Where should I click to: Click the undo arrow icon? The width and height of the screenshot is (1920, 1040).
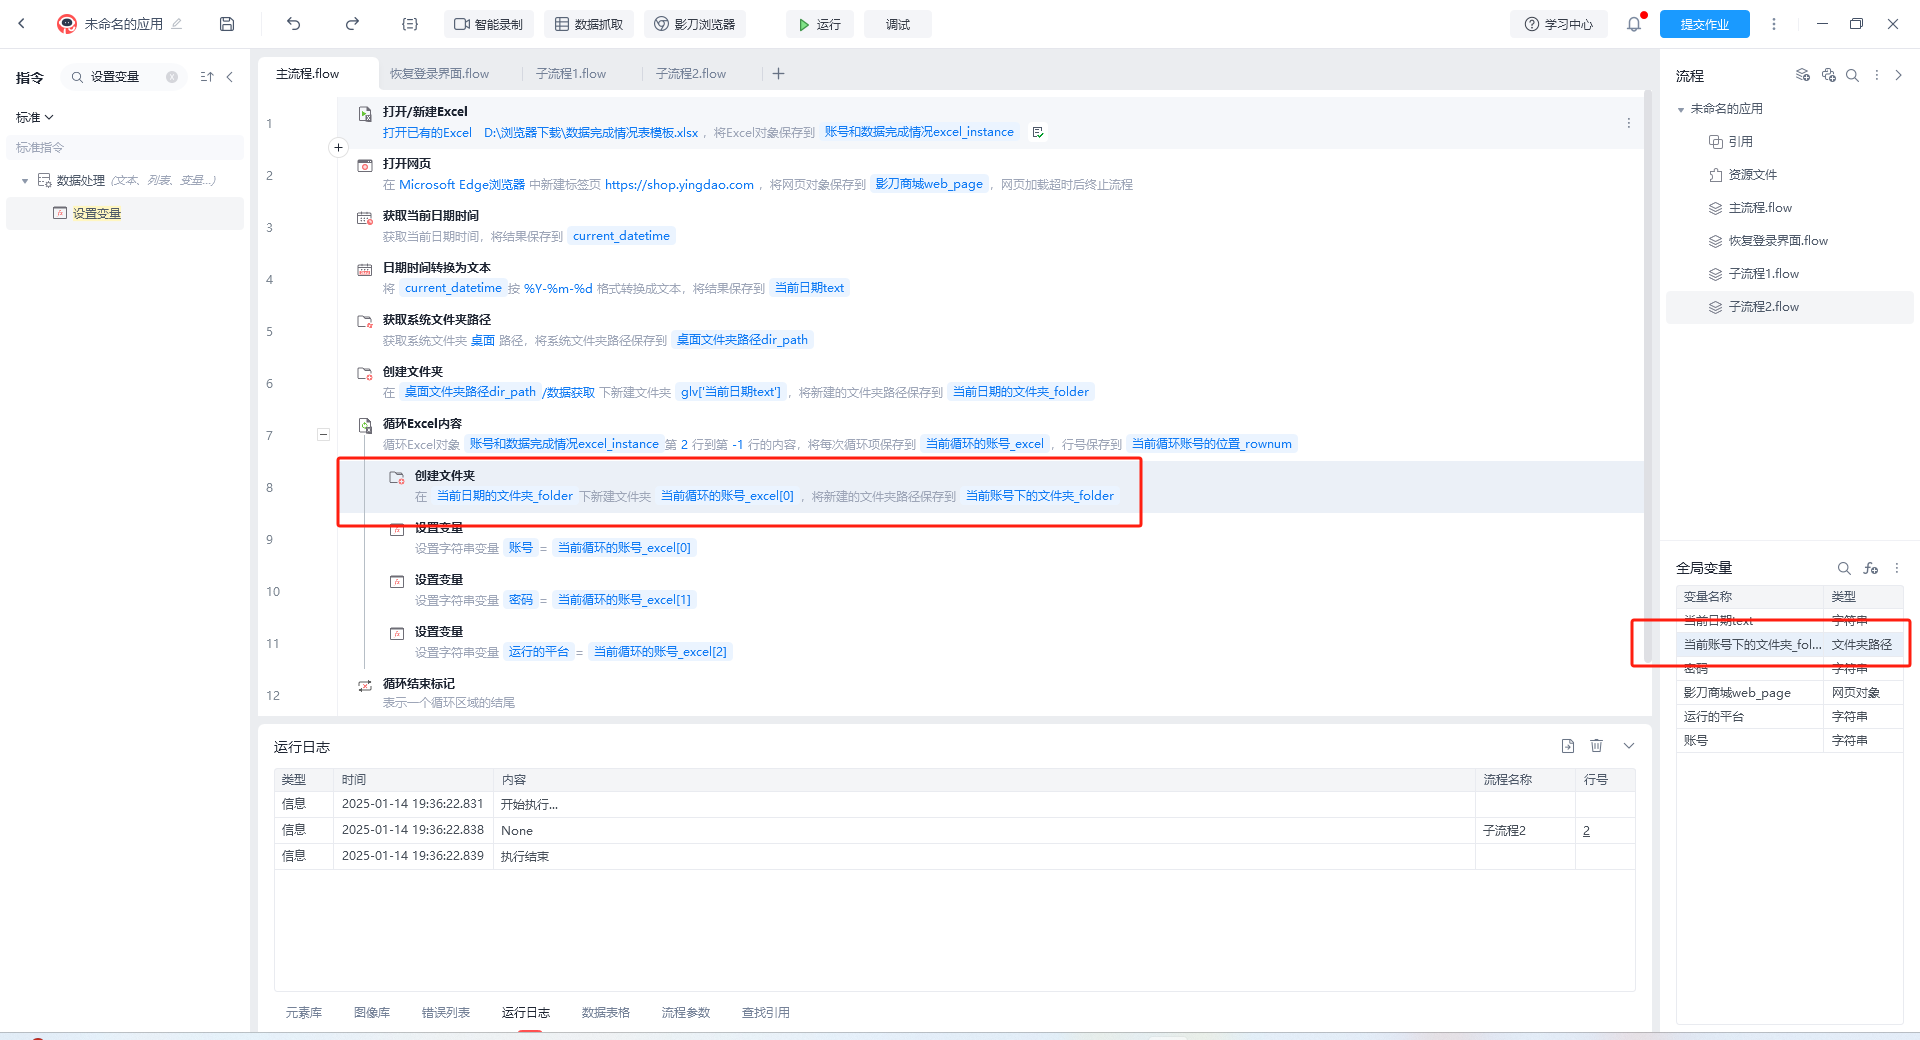tap(293, 24)
